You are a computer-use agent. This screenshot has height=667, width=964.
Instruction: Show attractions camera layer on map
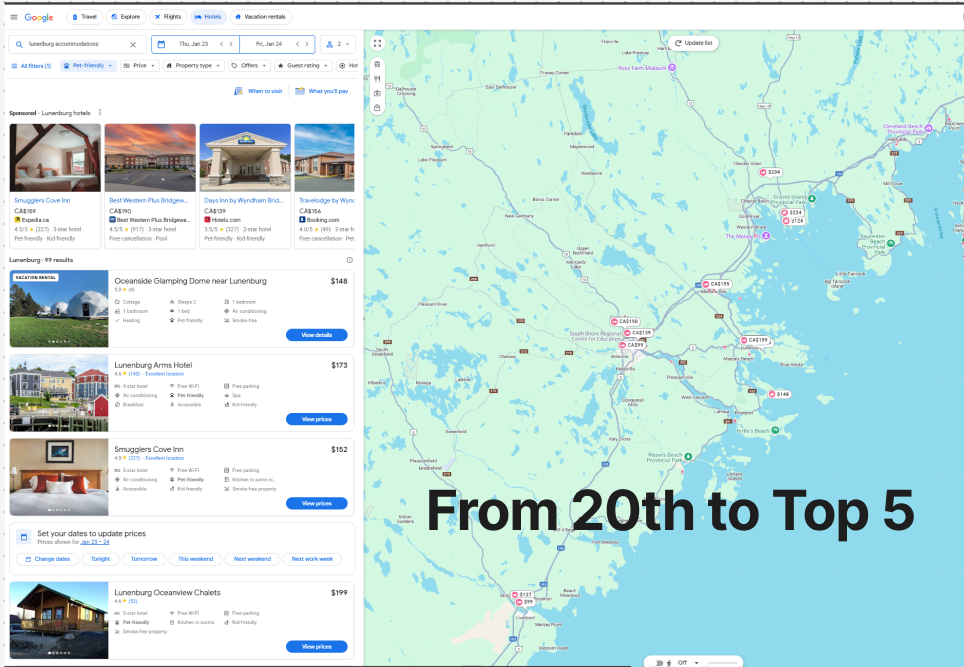pos(377,93)
